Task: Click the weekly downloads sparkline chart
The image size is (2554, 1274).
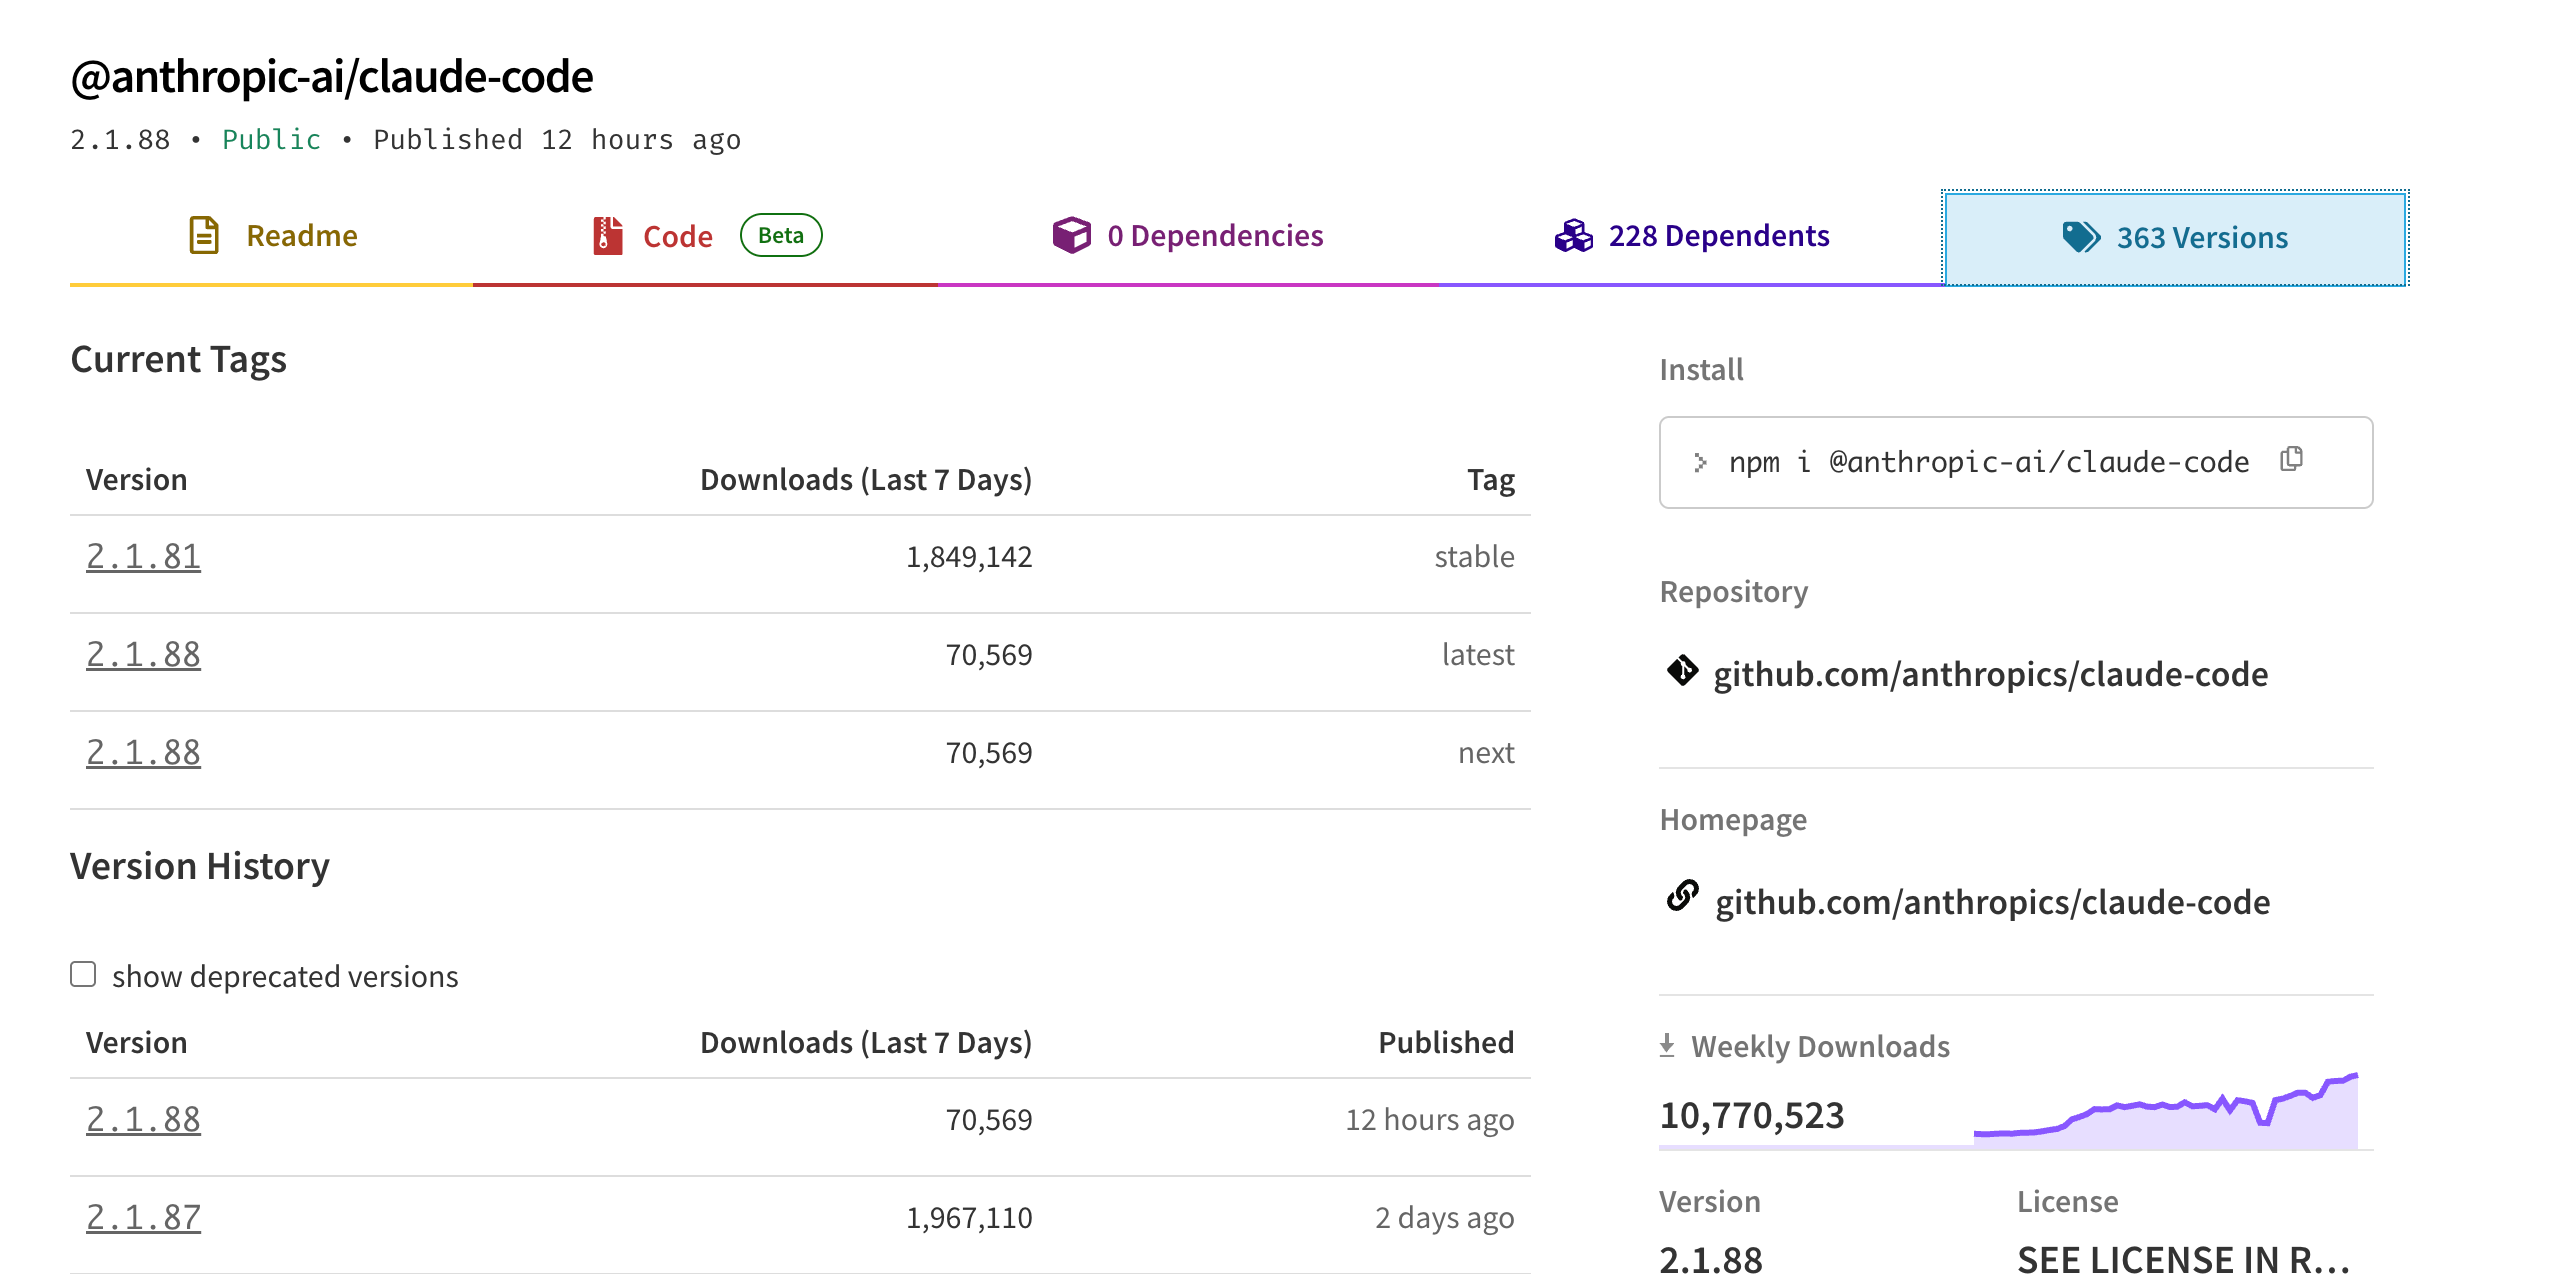Action: (x=2165, y=1110)
